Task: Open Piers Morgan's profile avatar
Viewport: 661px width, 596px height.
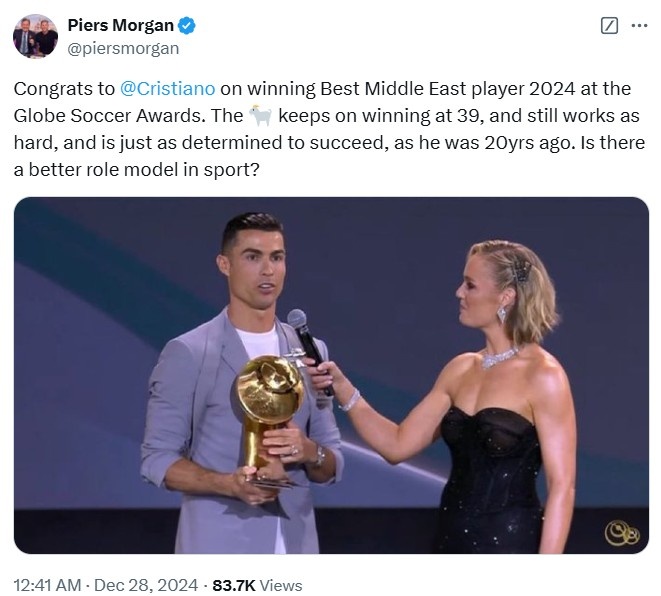Action: pos(35,37)
